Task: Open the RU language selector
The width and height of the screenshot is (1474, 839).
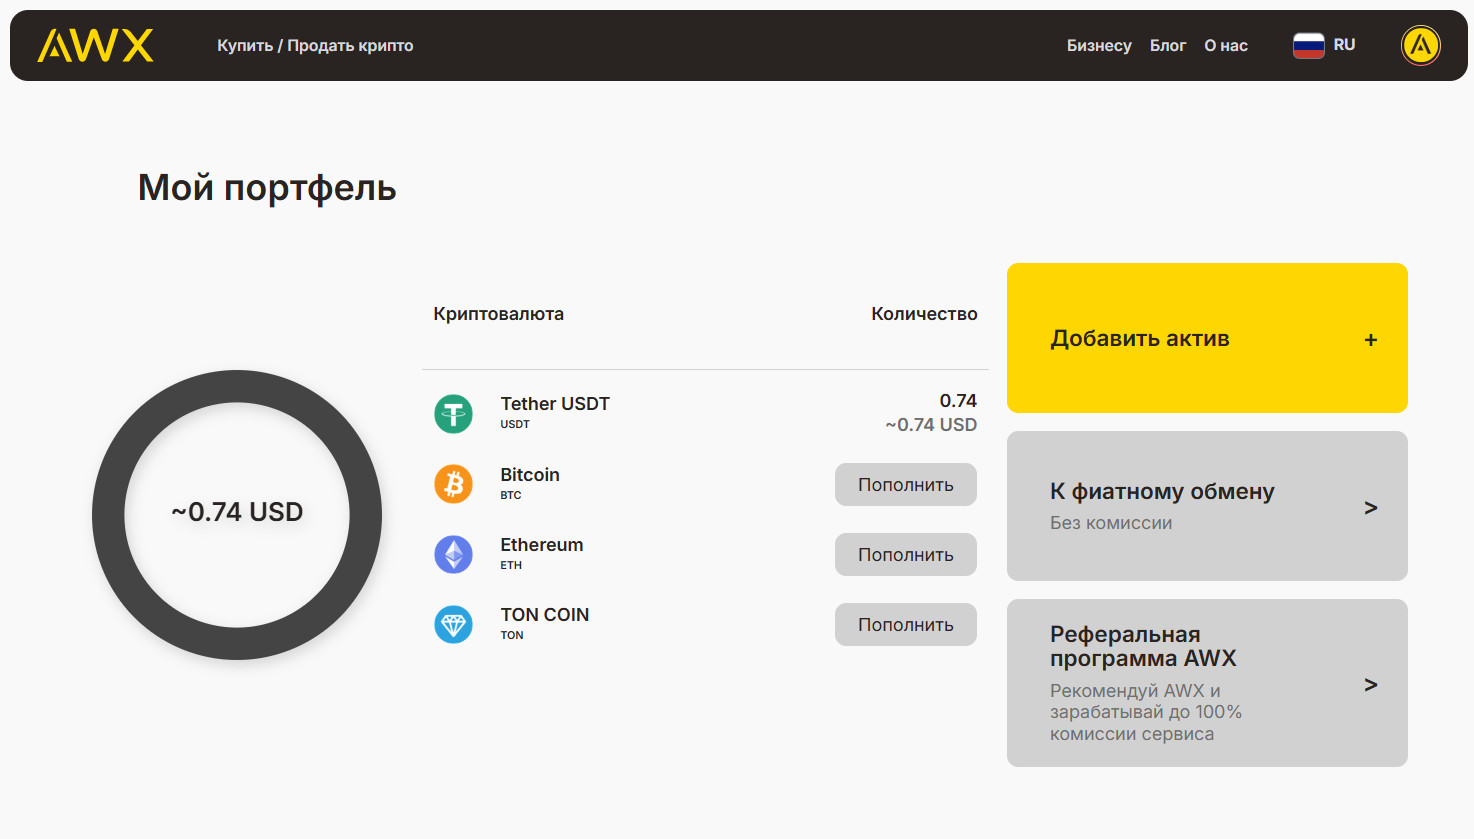Action: pos(1344,45)
